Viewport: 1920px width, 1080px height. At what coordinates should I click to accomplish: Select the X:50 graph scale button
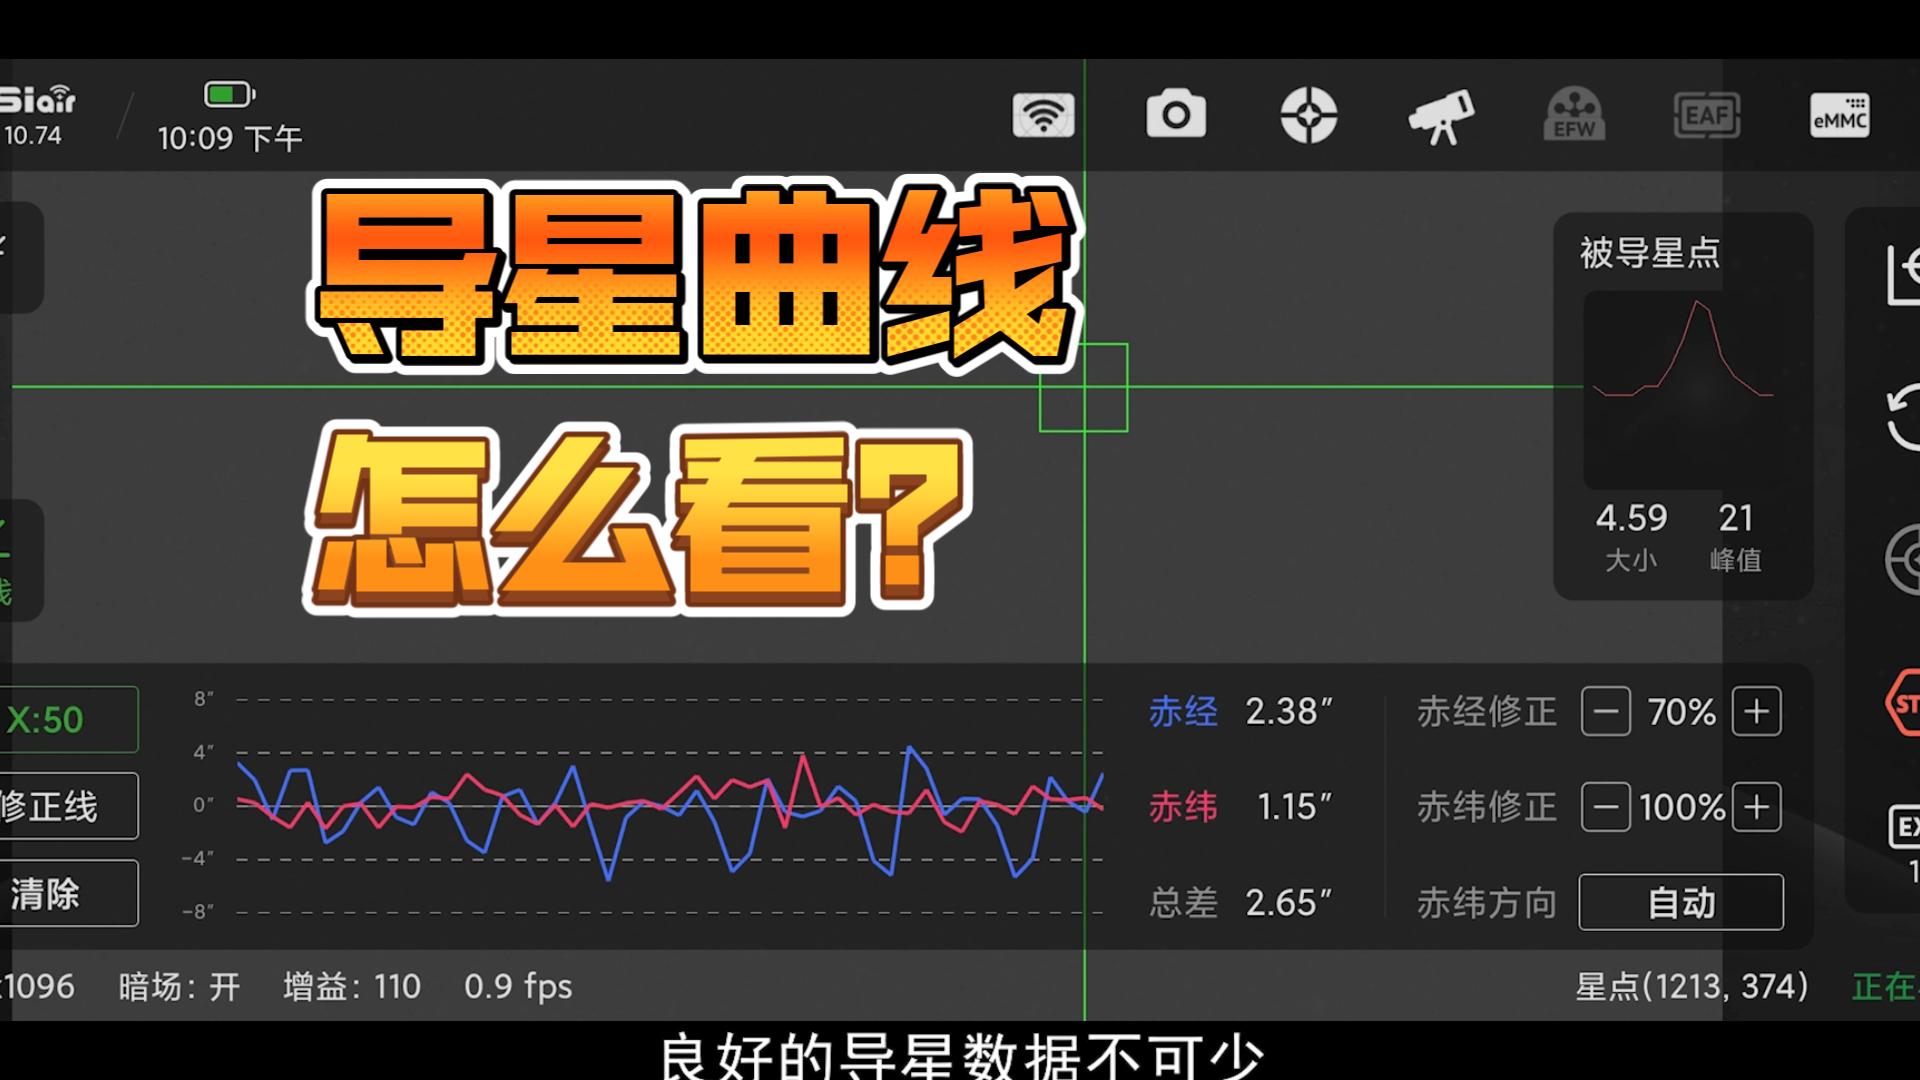pos(68,719)
